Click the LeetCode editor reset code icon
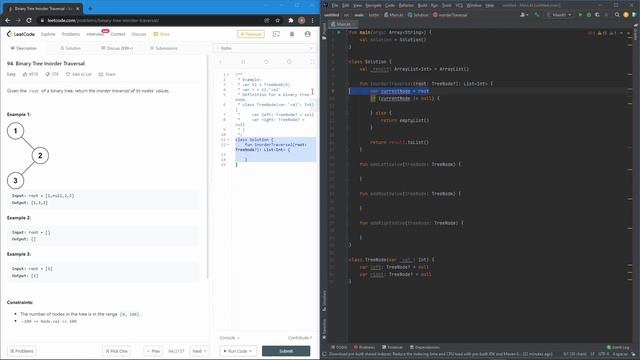Screen dimensions: 640x360 (x=266, y=62)
